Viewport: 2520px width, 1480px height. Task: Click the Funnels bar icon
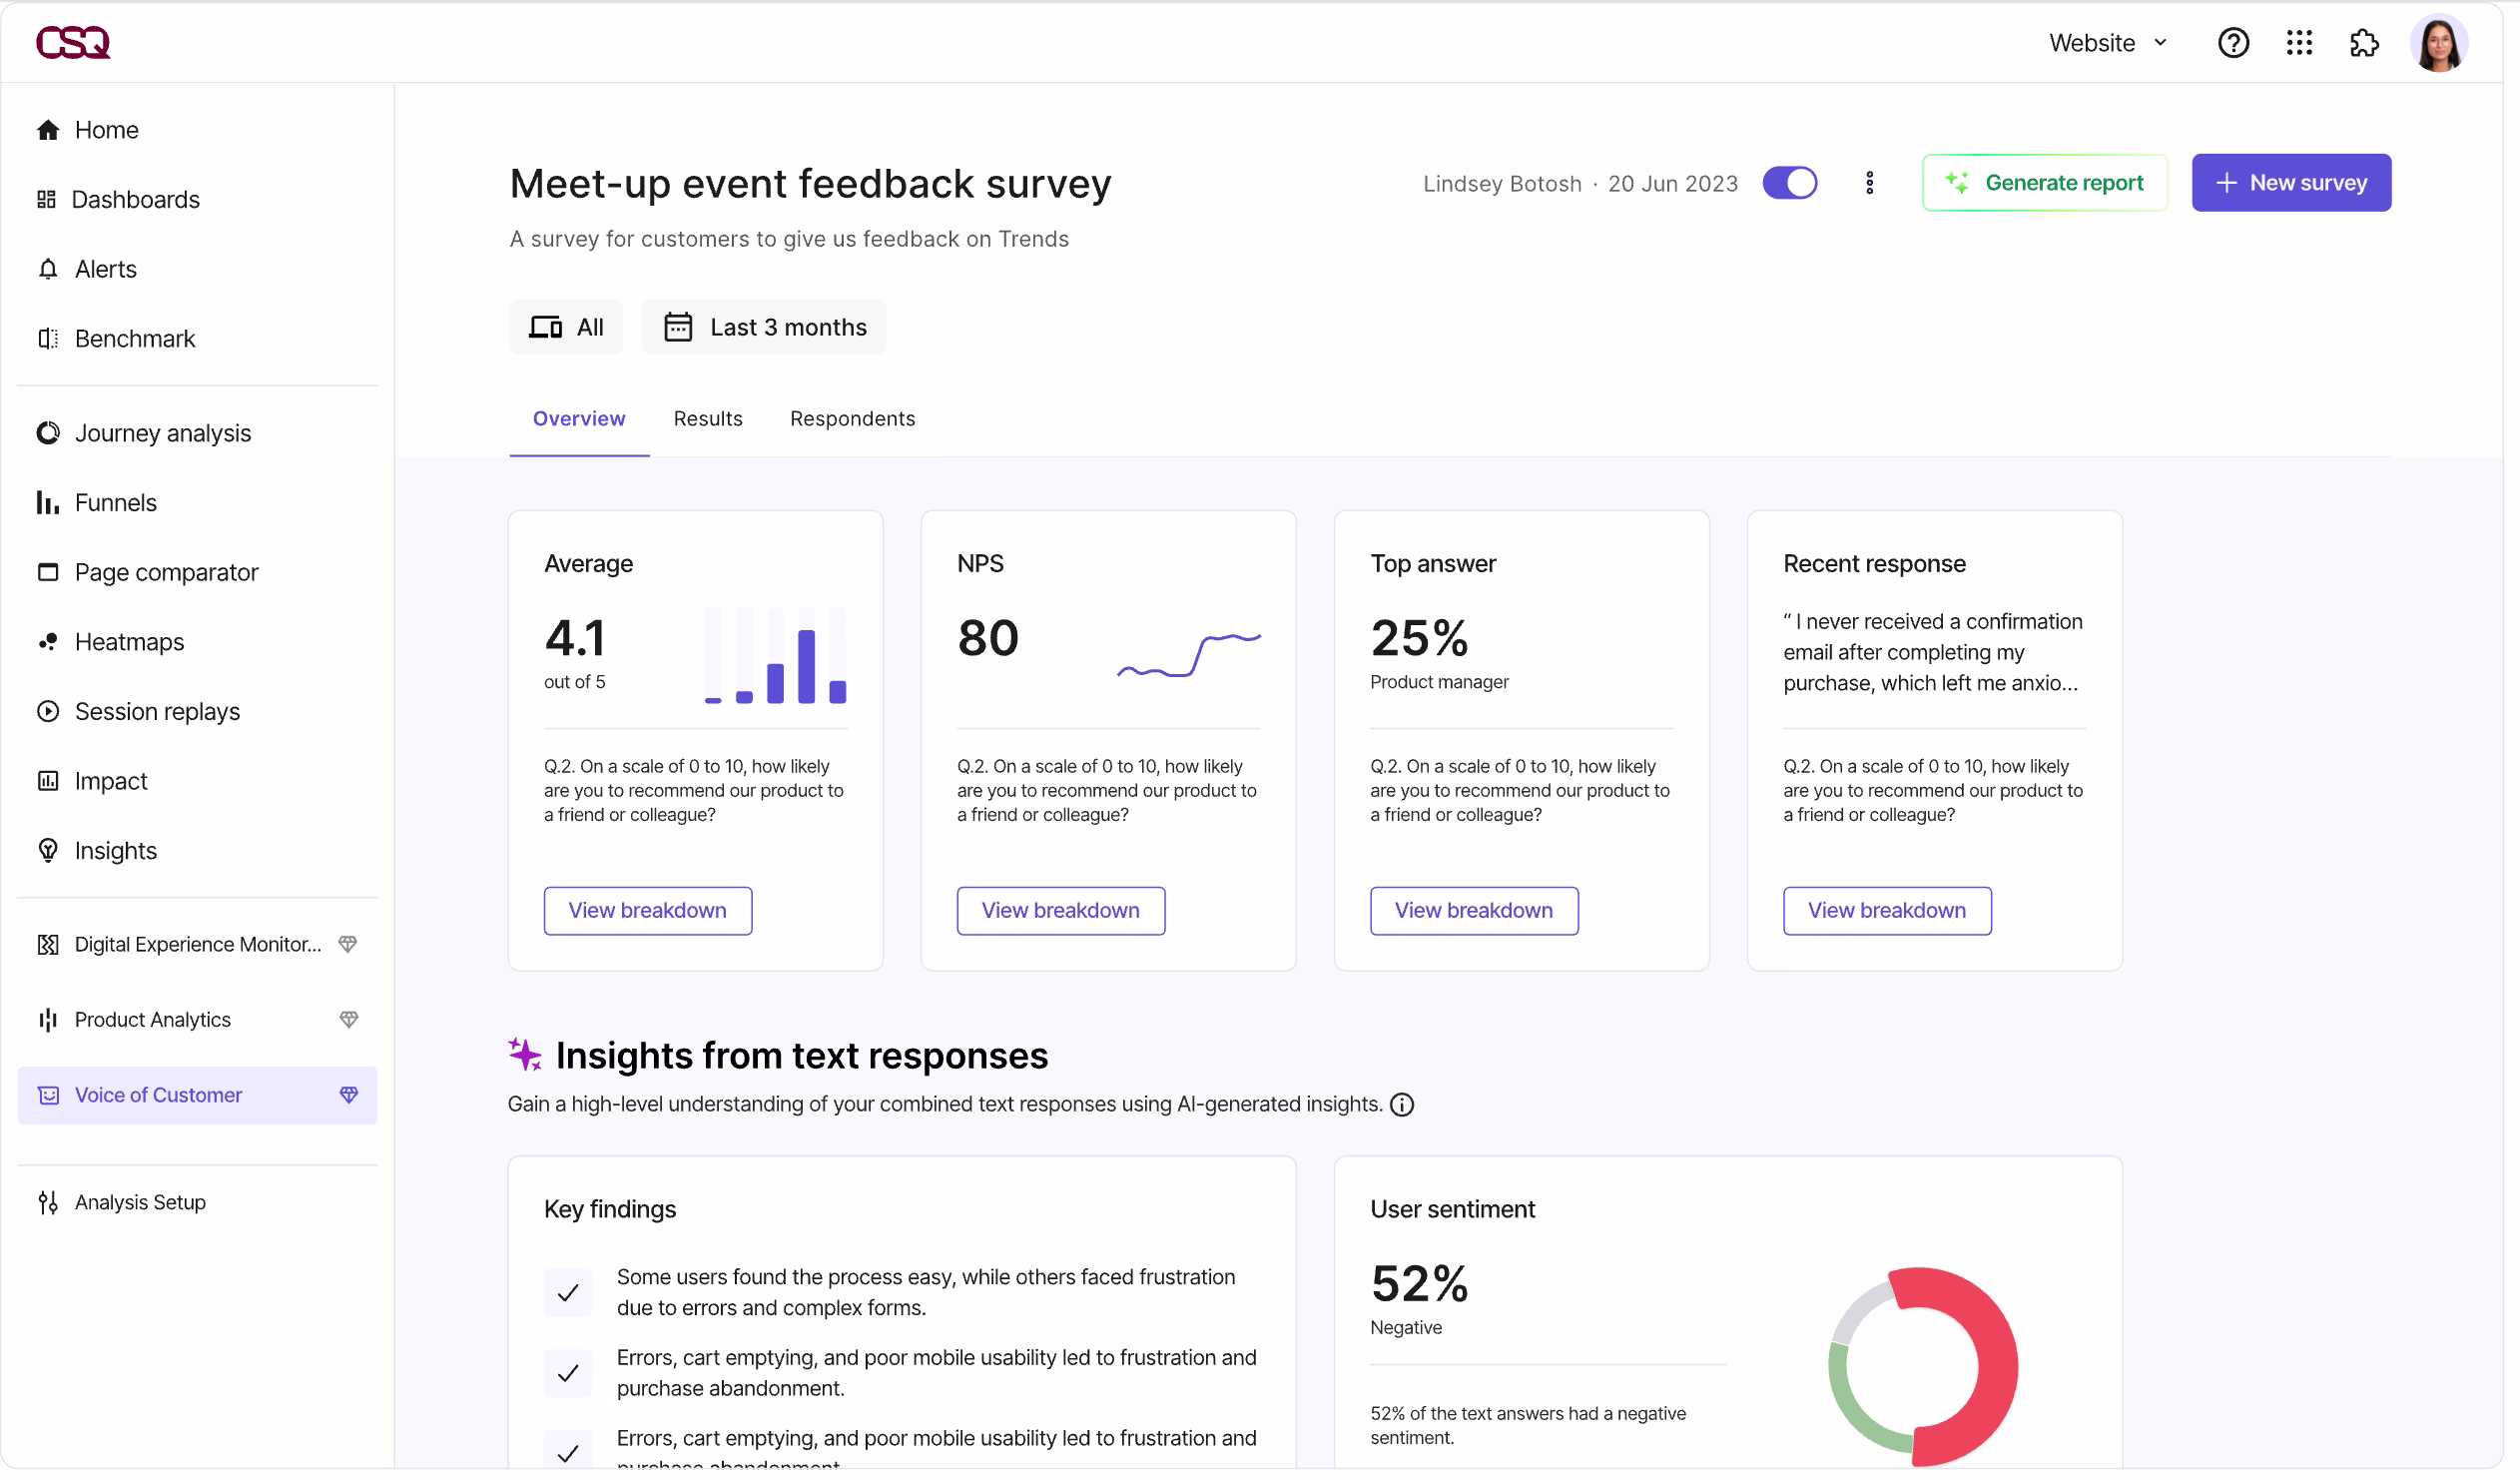(x=48, y=503)
